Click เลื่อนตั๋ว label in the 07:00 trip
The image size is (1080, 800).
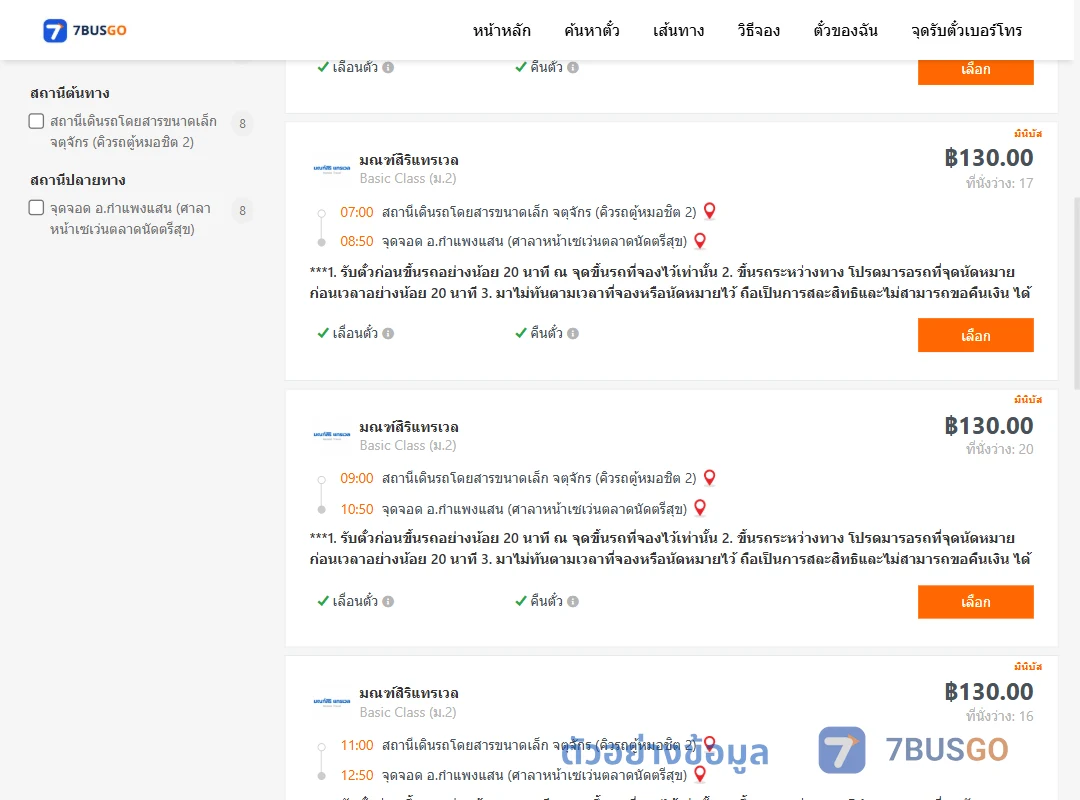pyautogui.click(x=355, y=334)
